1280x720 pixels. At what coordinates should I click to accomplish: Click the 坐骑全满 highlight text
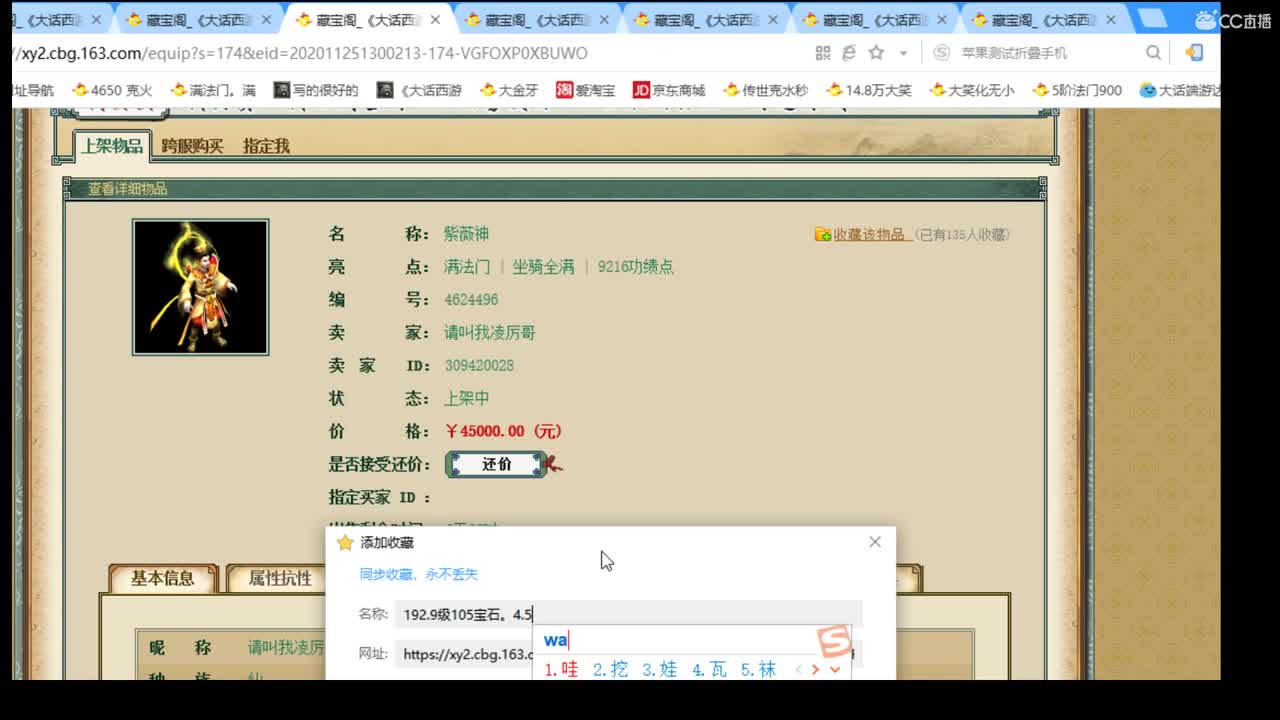tap(544, 267)
